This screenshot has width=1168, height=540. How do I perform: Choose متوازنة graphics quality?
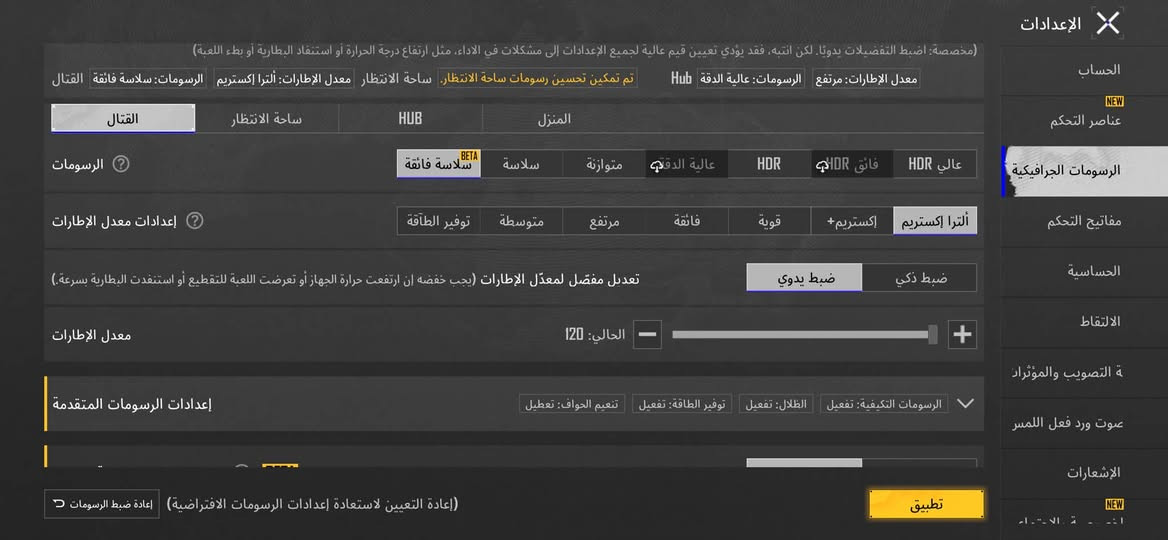[604, 165]
